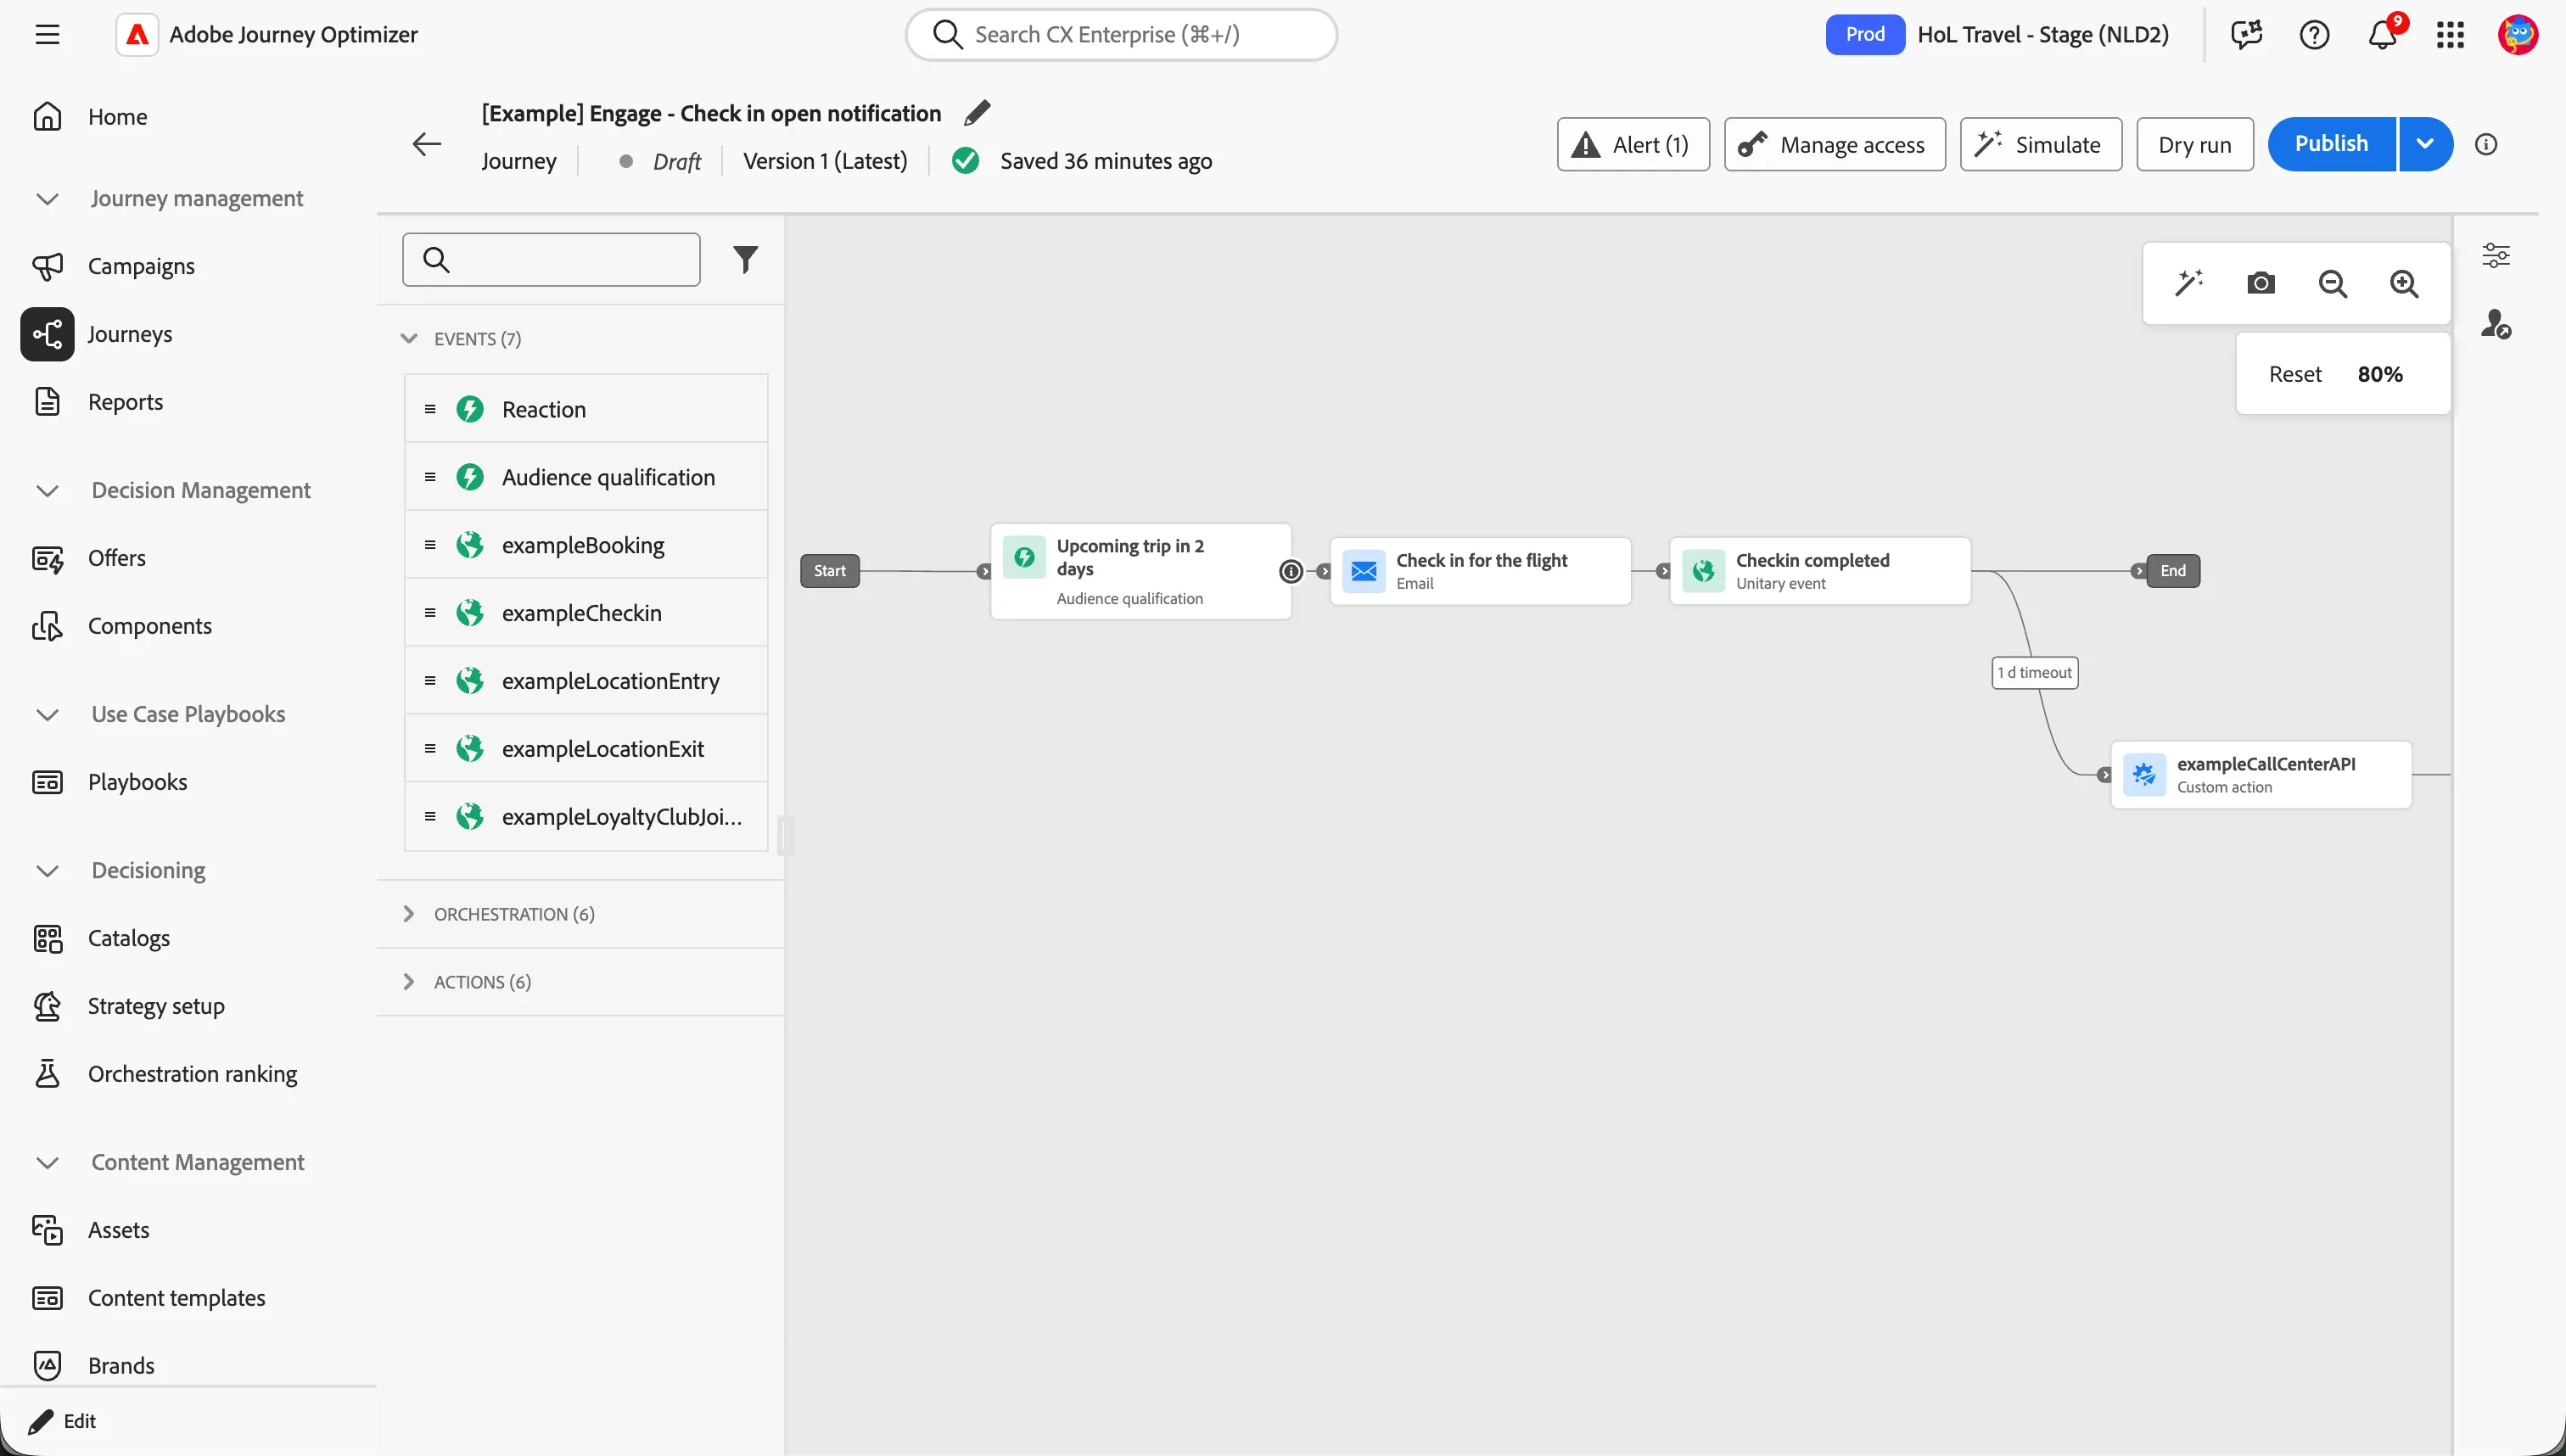Select the Check in for the flight email node

(x=1480, y=571)
